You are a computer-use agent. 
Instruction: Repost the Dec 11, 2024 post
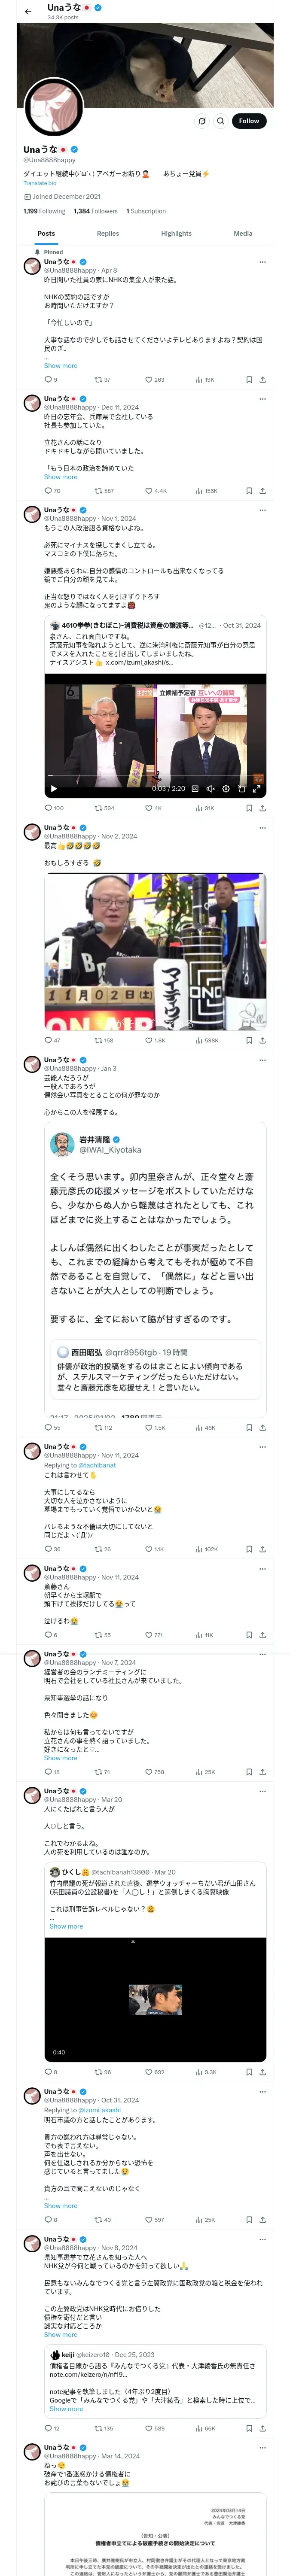coord(103,491)
